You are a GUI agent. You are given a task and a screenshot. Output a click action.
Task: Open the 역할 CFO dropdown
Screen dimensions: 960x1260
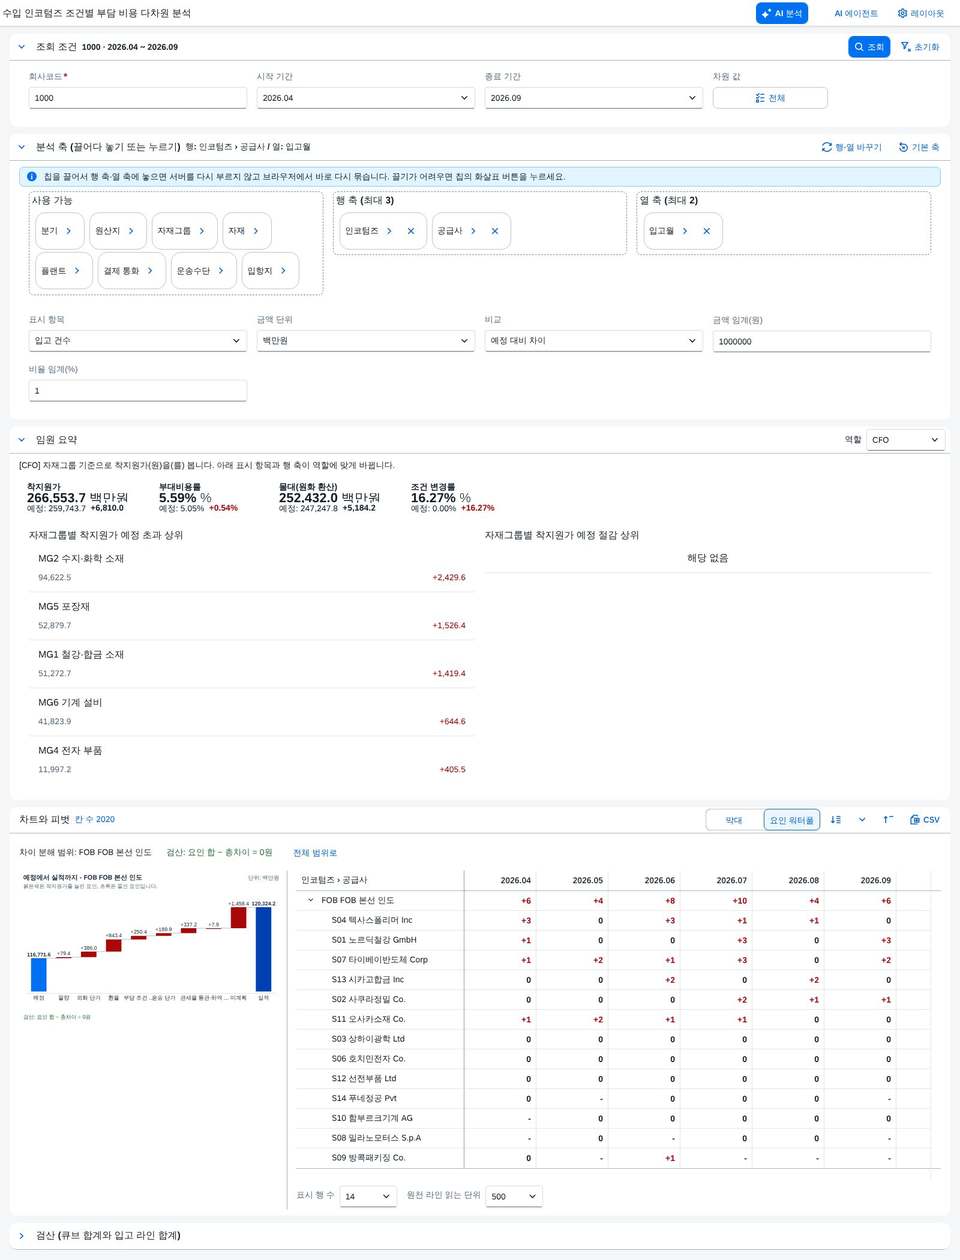(905, 440)
